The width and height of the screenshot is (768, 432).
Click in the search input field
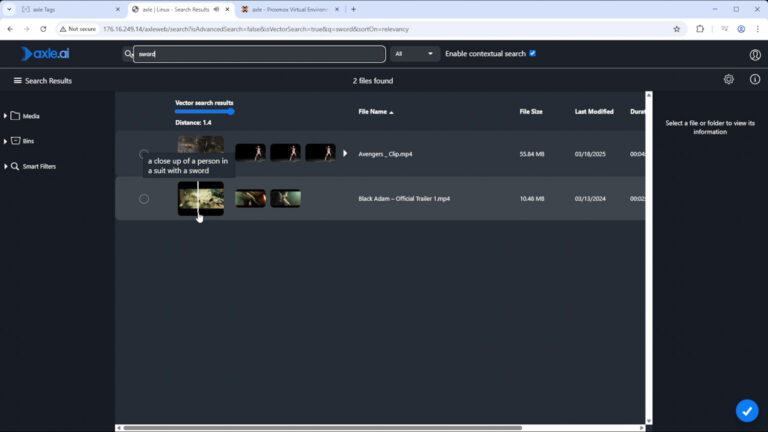pos(259,54)
